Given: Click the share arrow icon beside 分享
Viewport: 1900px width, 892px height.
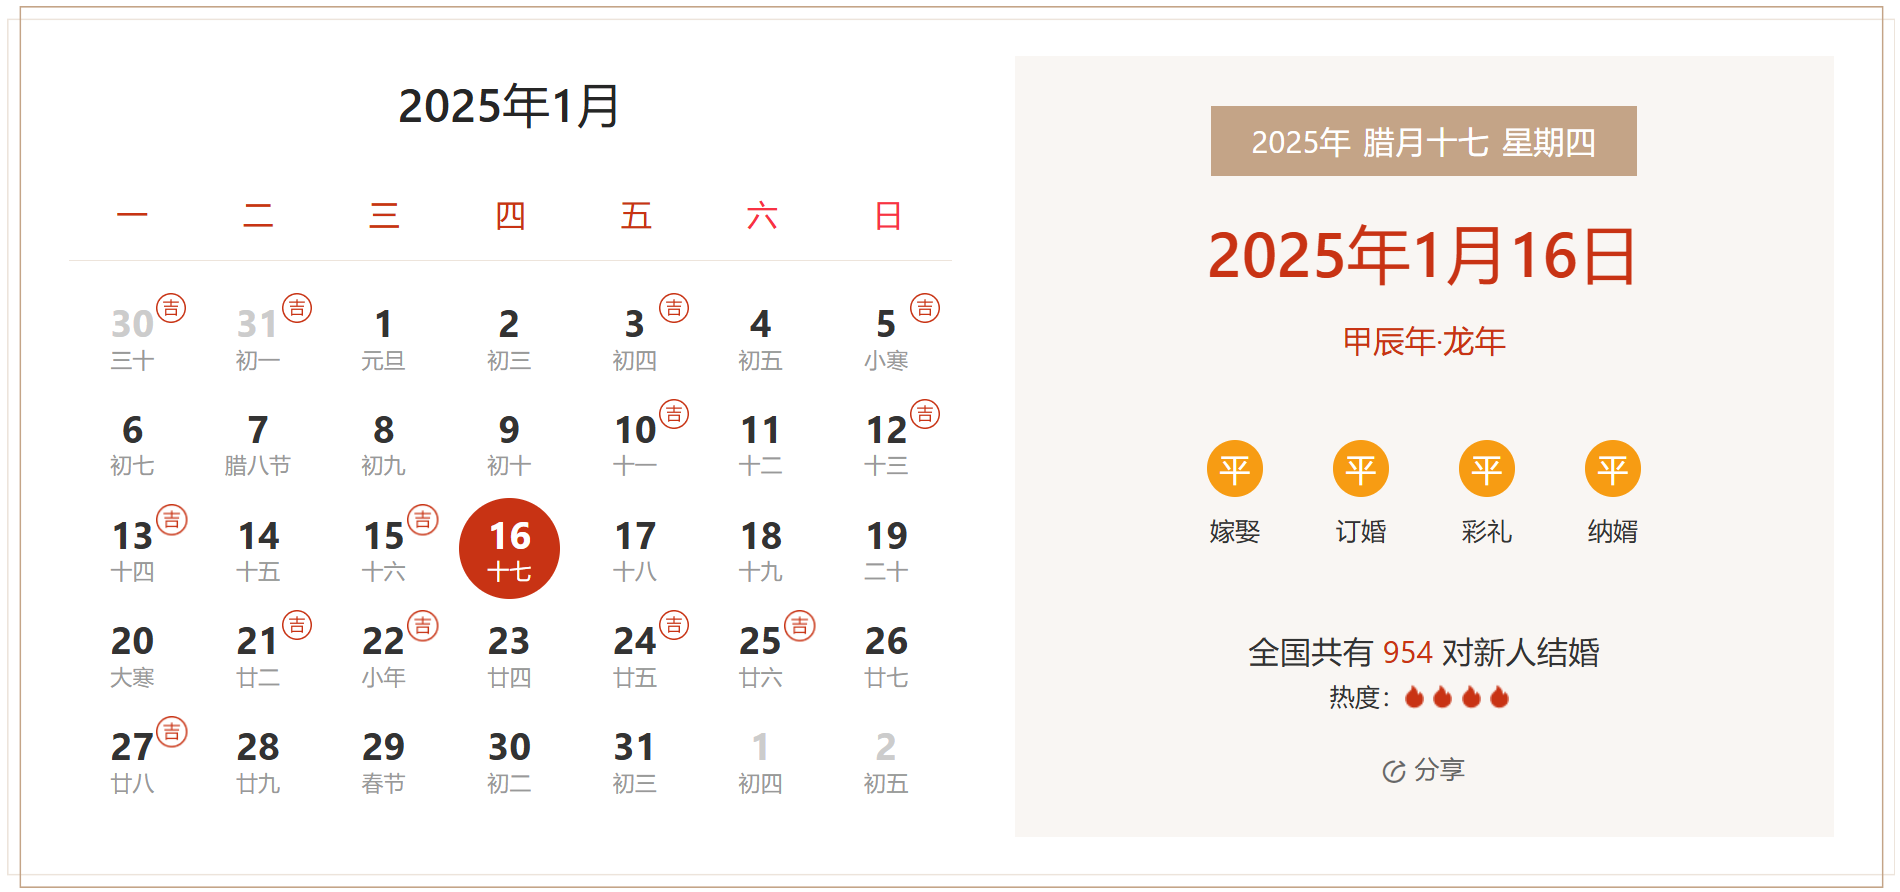Looking at the screenshot, I should pyautogui.click(x=1394, y=771).
